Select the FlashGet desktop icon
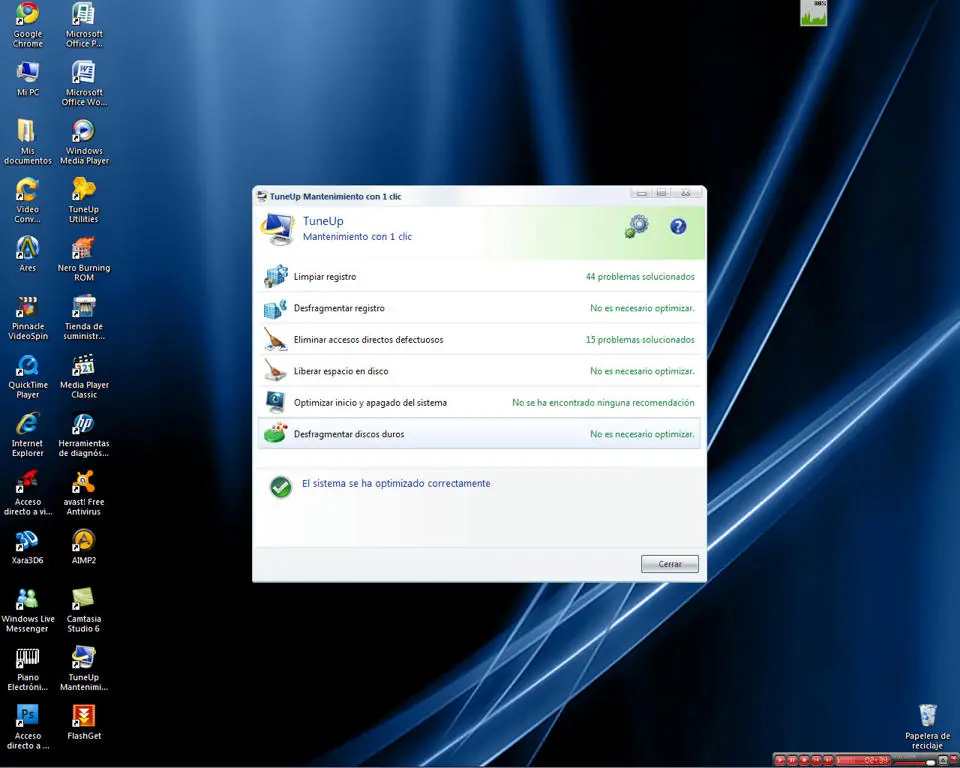 (x=84, y=722)
